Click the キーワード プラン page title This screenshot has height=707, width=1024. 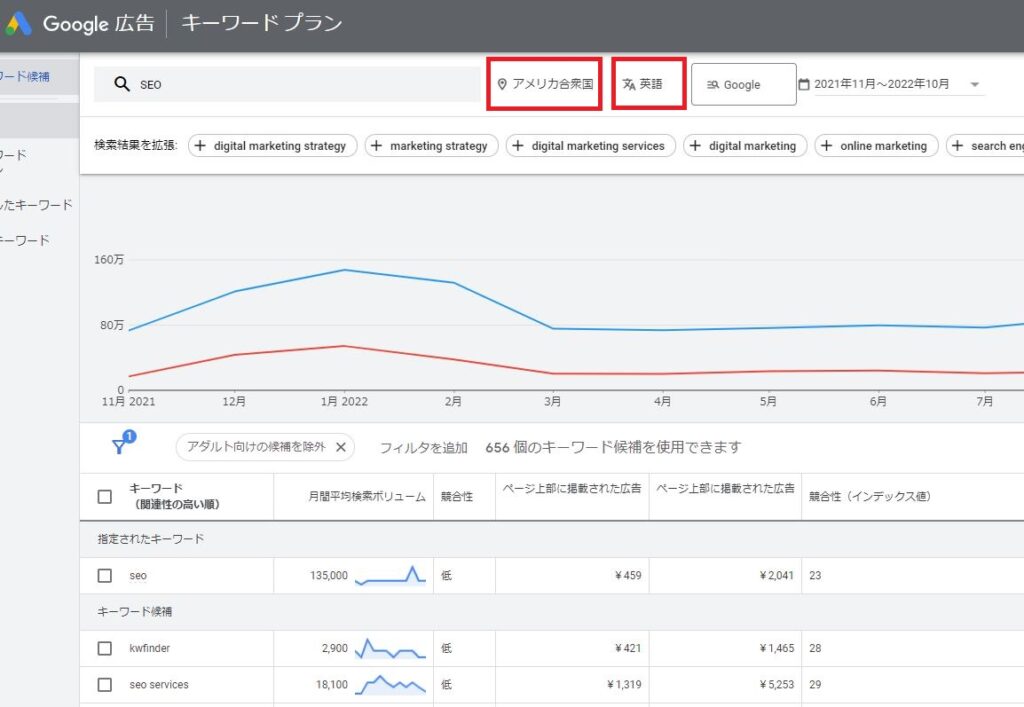click(x=262, y=23)
